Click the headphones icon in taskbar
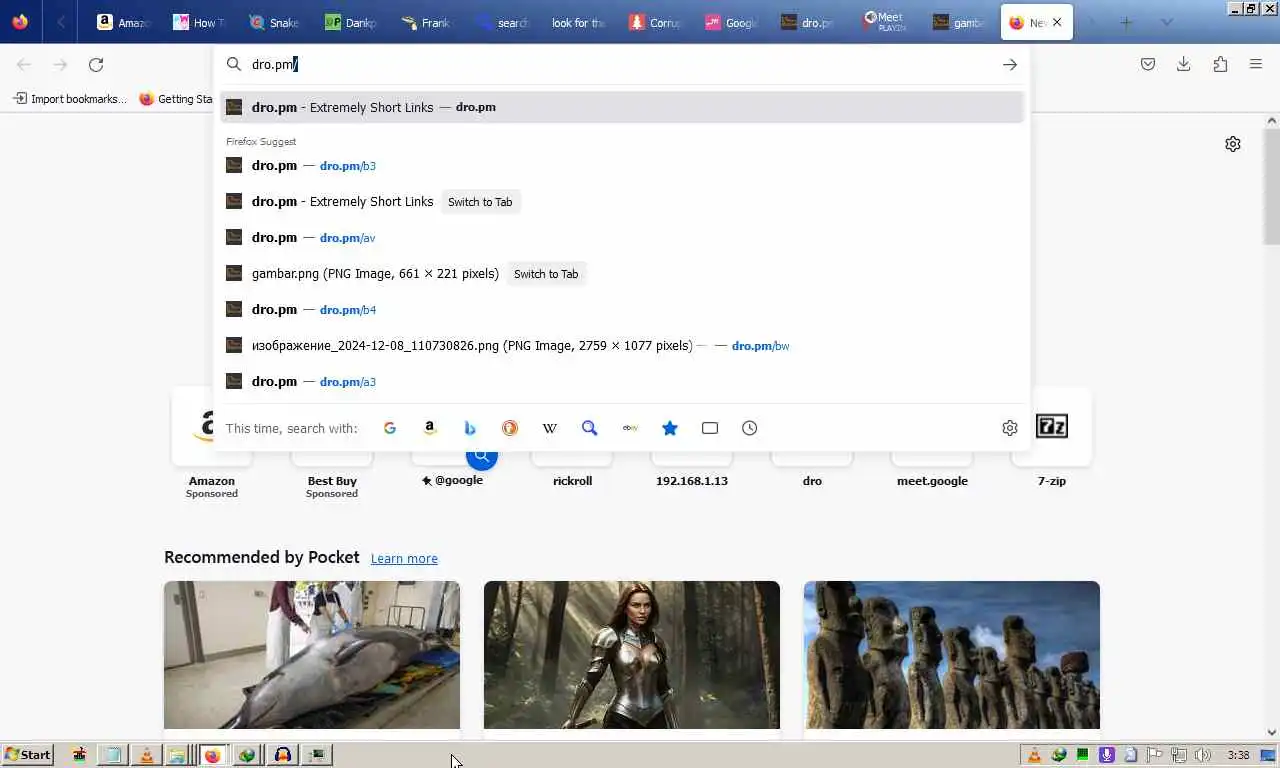This screenshot has width=1280, height=768. coord(283,755)
